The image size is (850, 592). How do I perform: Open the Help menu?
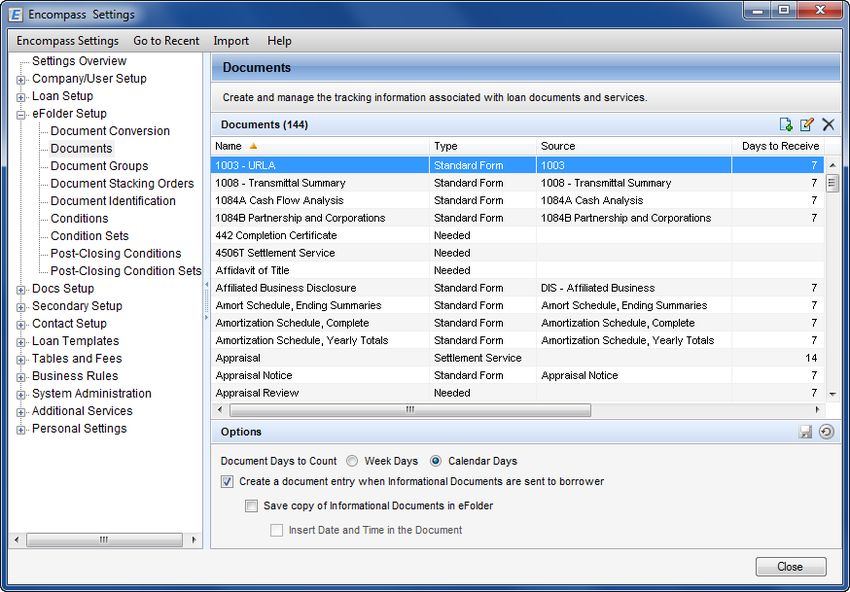click(279, 41)
